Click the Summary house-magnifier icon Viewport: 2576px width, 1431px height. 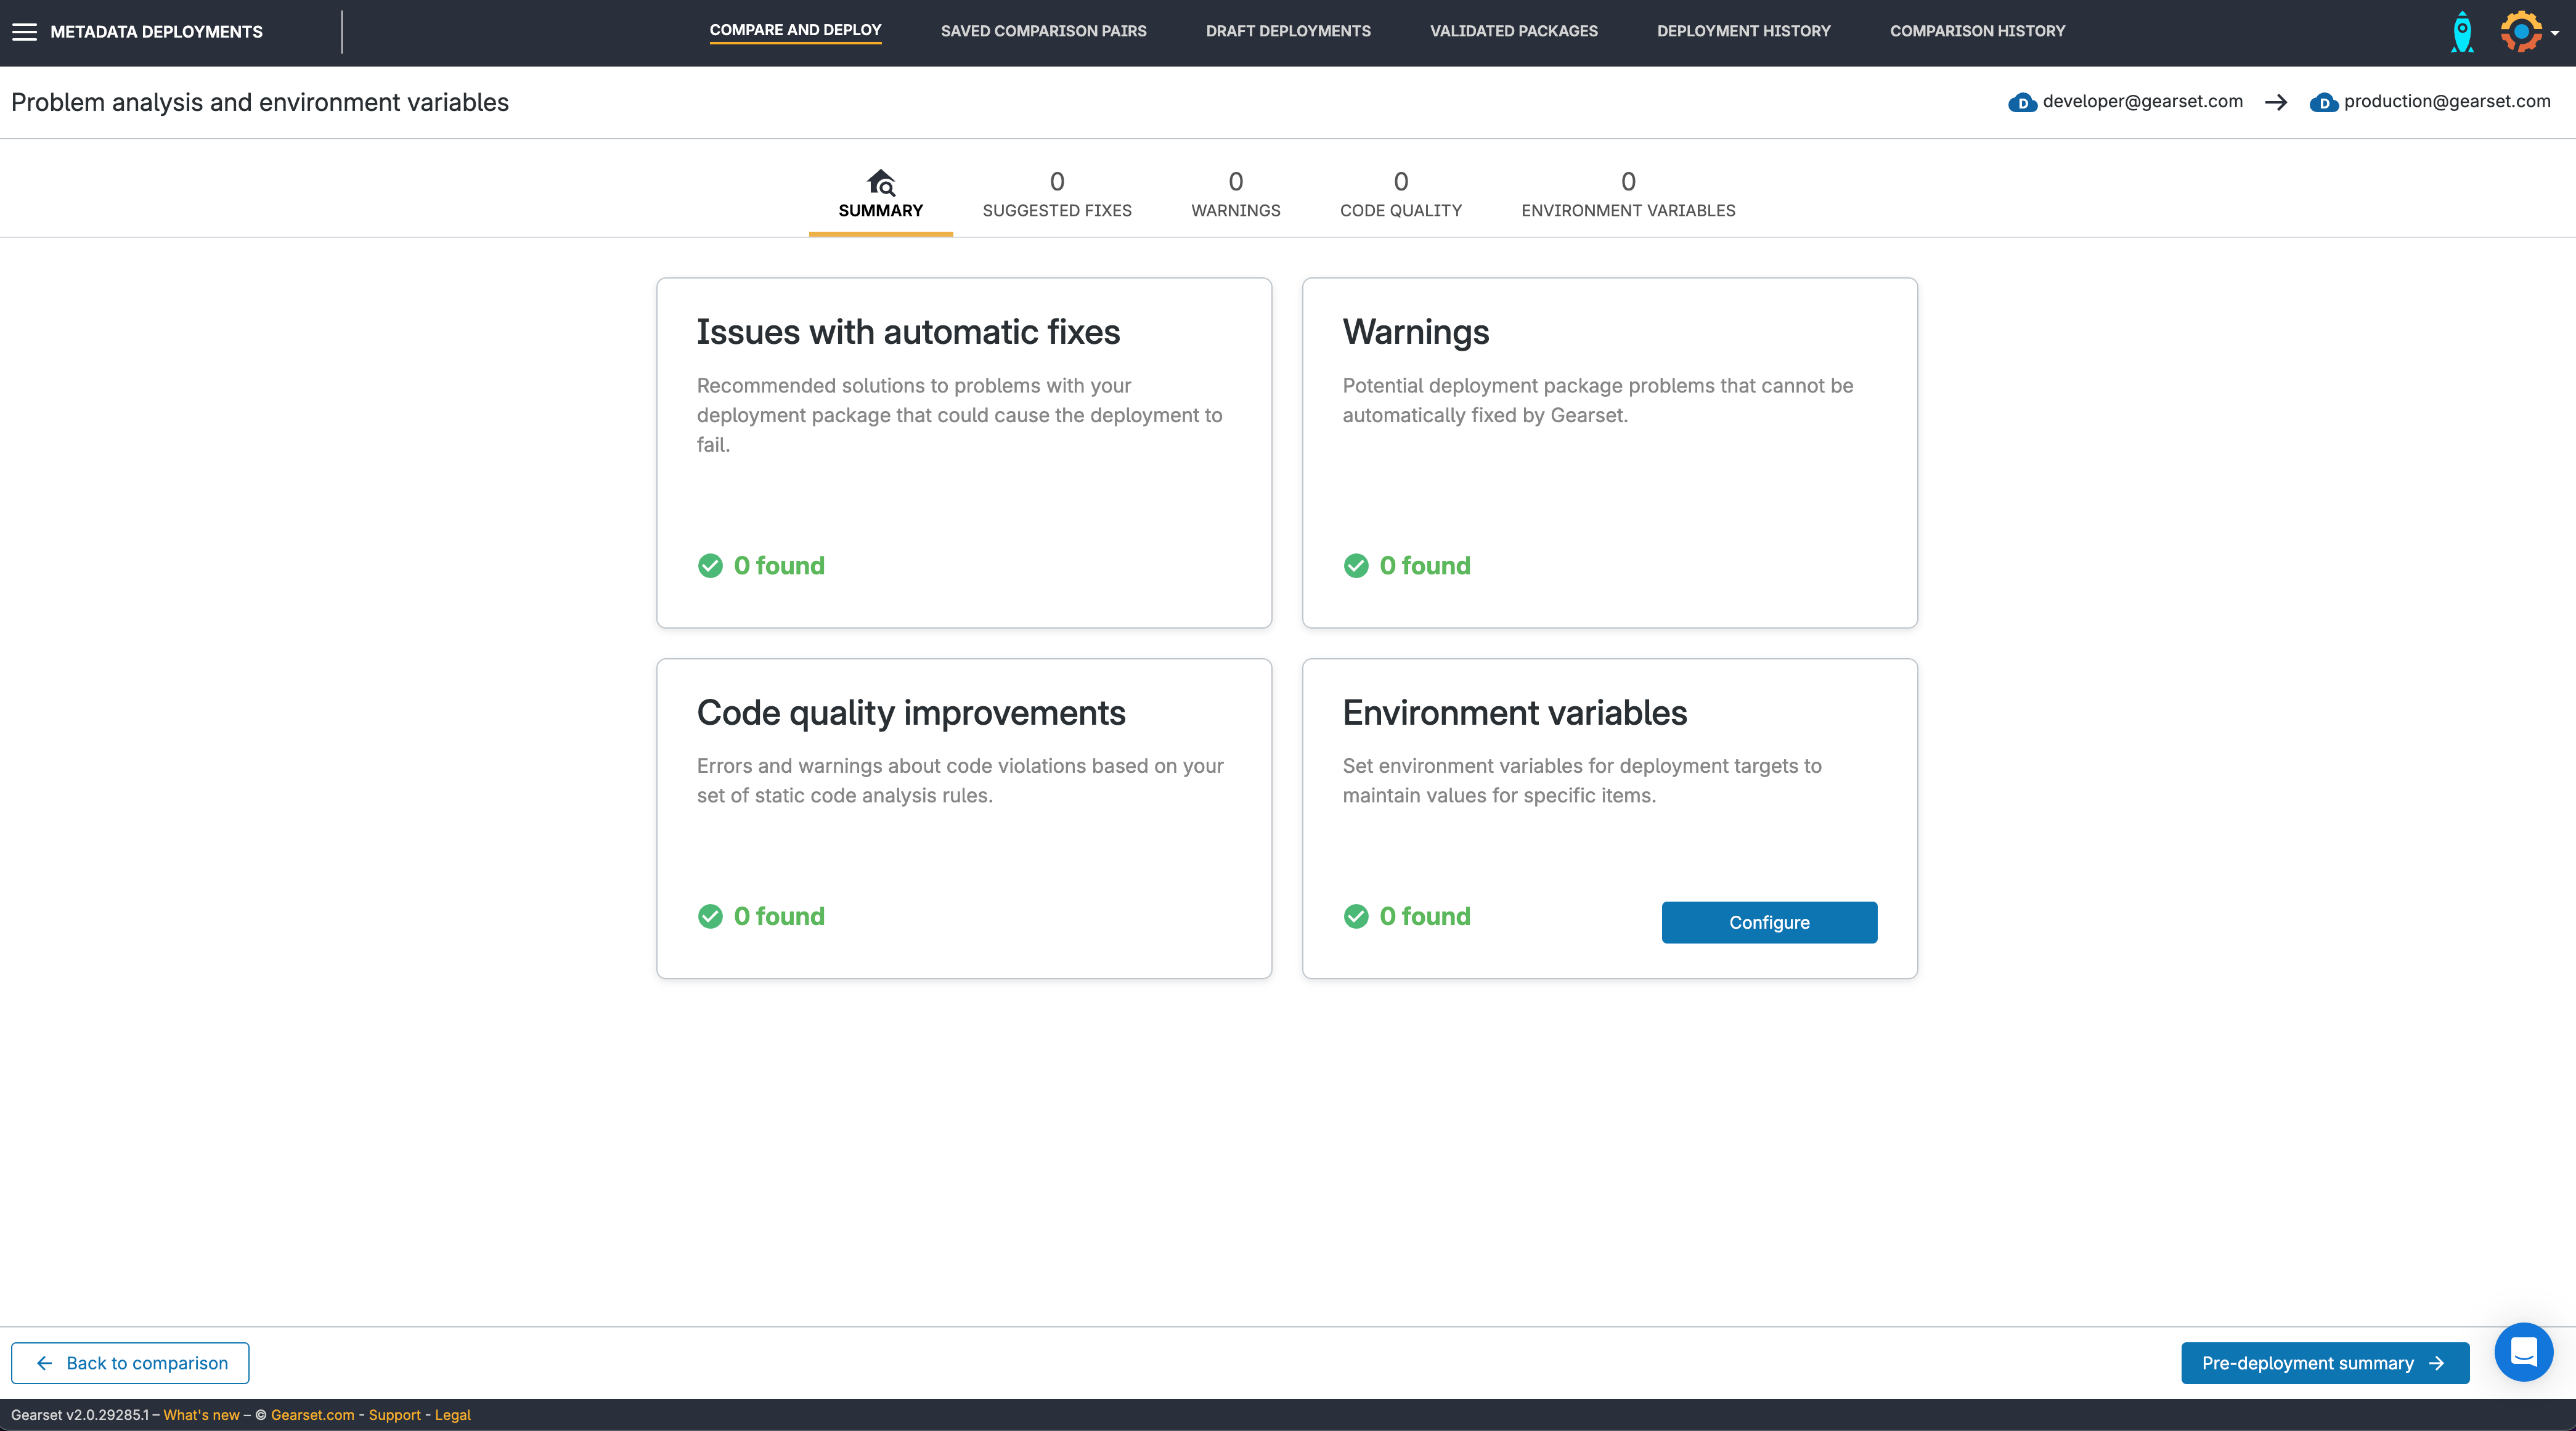coord(881,182)
